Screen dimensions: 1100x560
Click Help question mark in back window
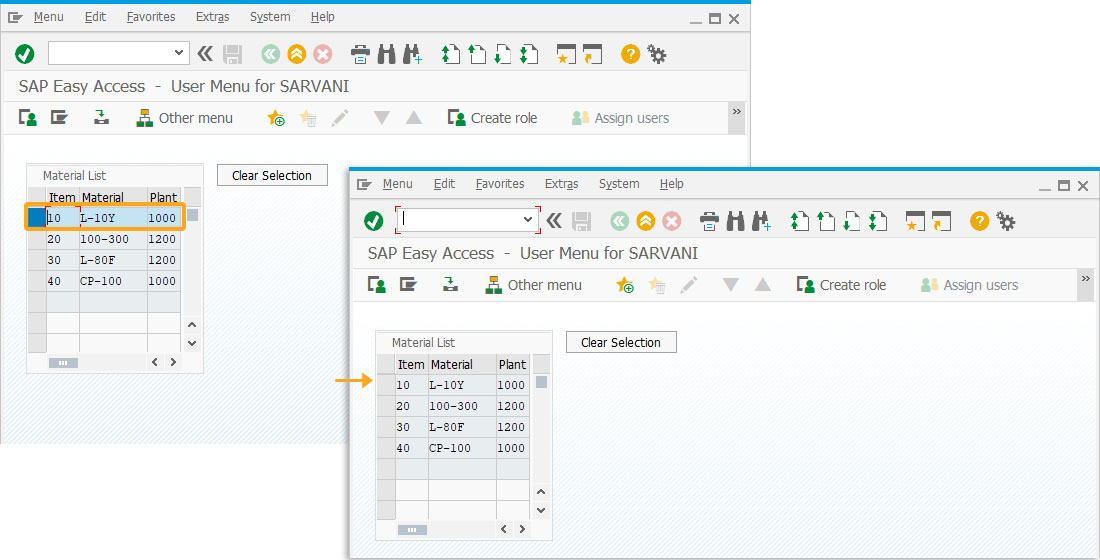[x=631, y=54]
